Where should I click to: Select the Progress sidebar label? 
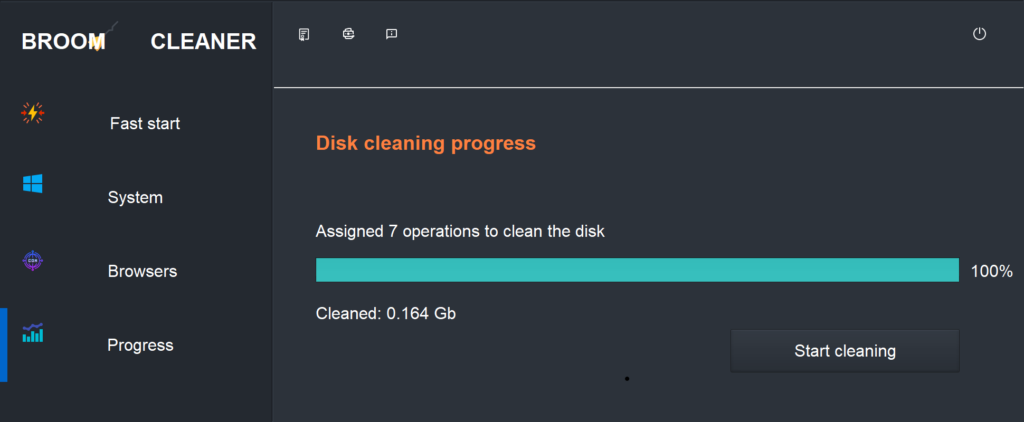140,346
